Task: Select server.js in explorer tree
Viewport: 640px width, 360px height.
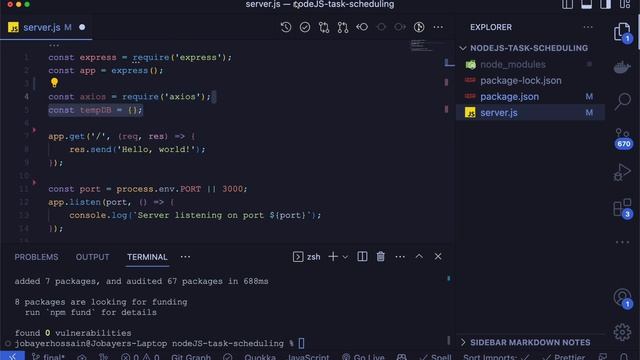Action: click(499, 113)
